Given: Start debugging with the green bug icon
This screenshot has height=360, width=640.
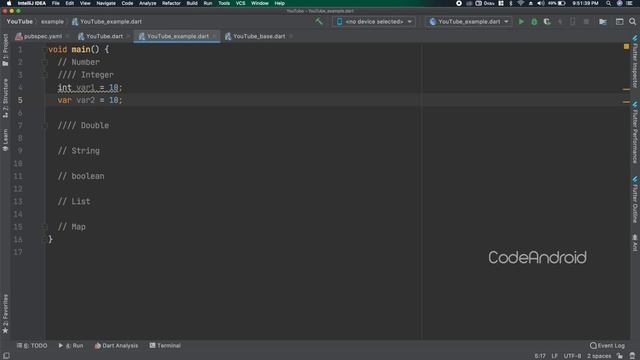Looking at the screenshot, I should 534,21.
